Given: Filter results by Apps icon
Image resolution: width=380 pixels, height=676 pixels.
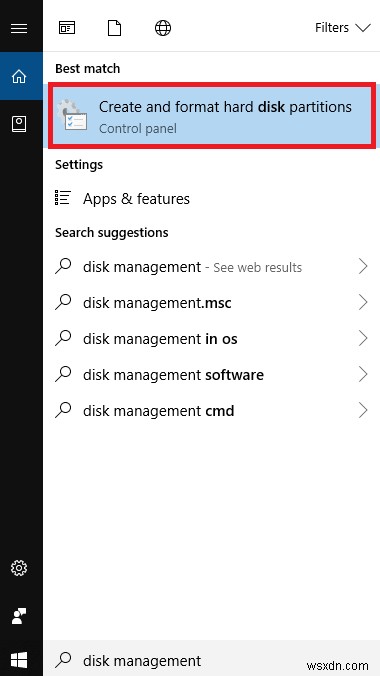Looking at the screenshot, I should pyautogui.click(x=67, y=28).
